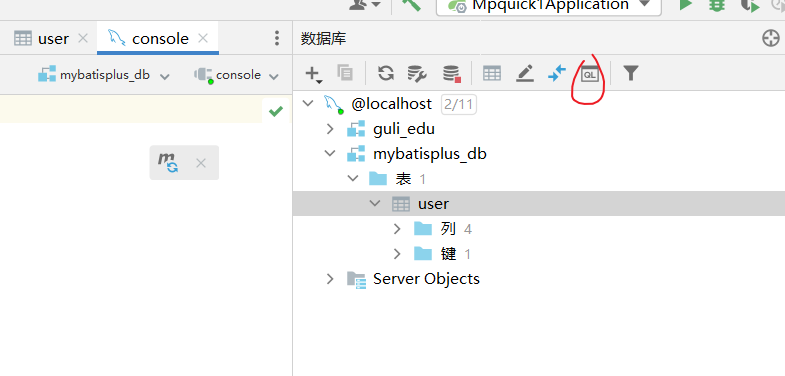Close the console tab
The image size is (785, 376).
click(203, 39)
